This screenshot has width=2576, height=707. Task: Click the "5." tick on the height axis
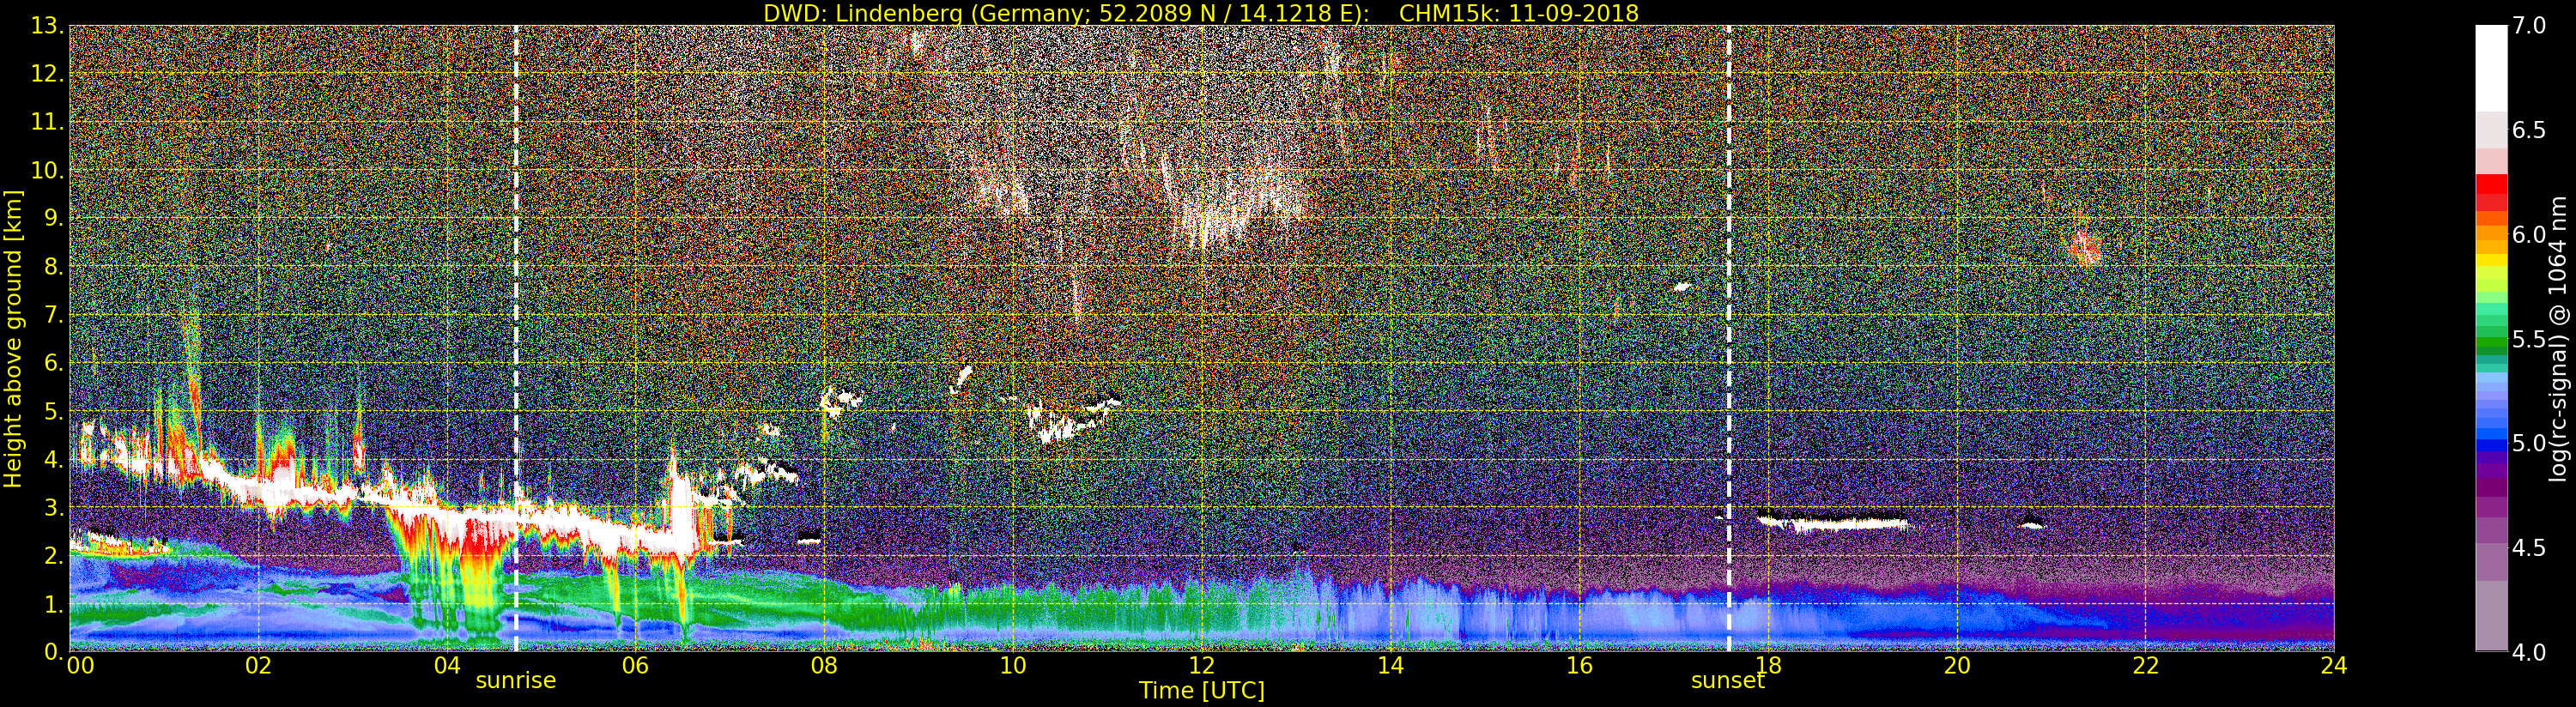pos(53,411)
